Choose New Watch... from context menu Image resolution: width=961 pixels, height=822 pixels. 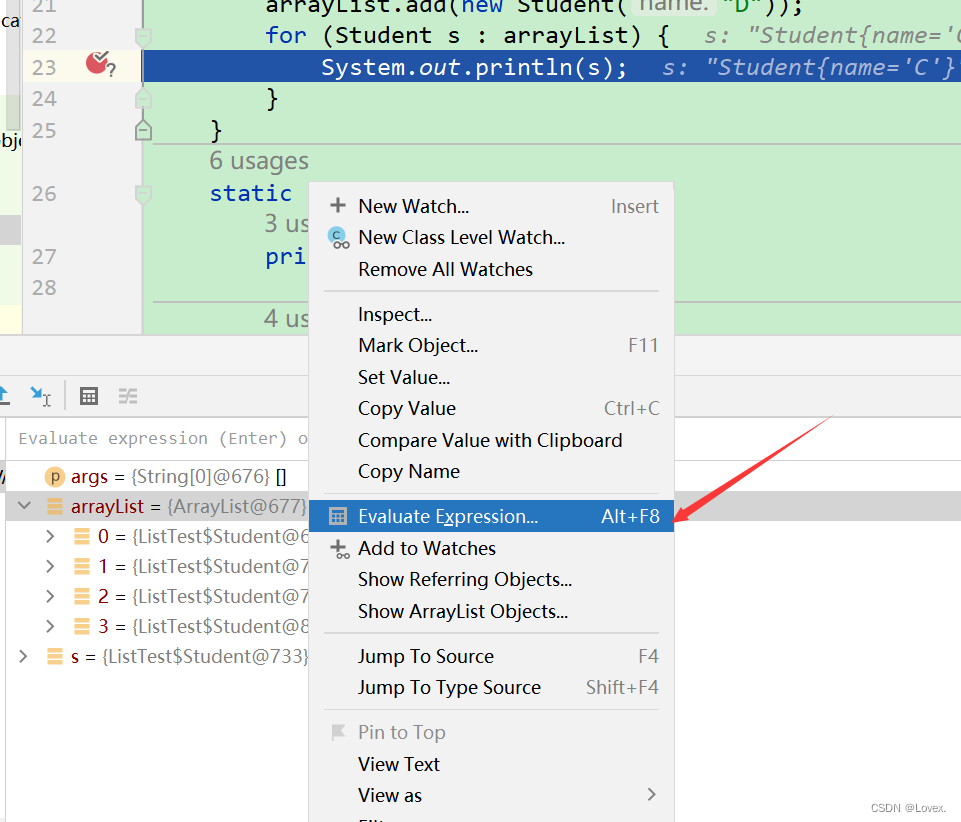[491, 206]
